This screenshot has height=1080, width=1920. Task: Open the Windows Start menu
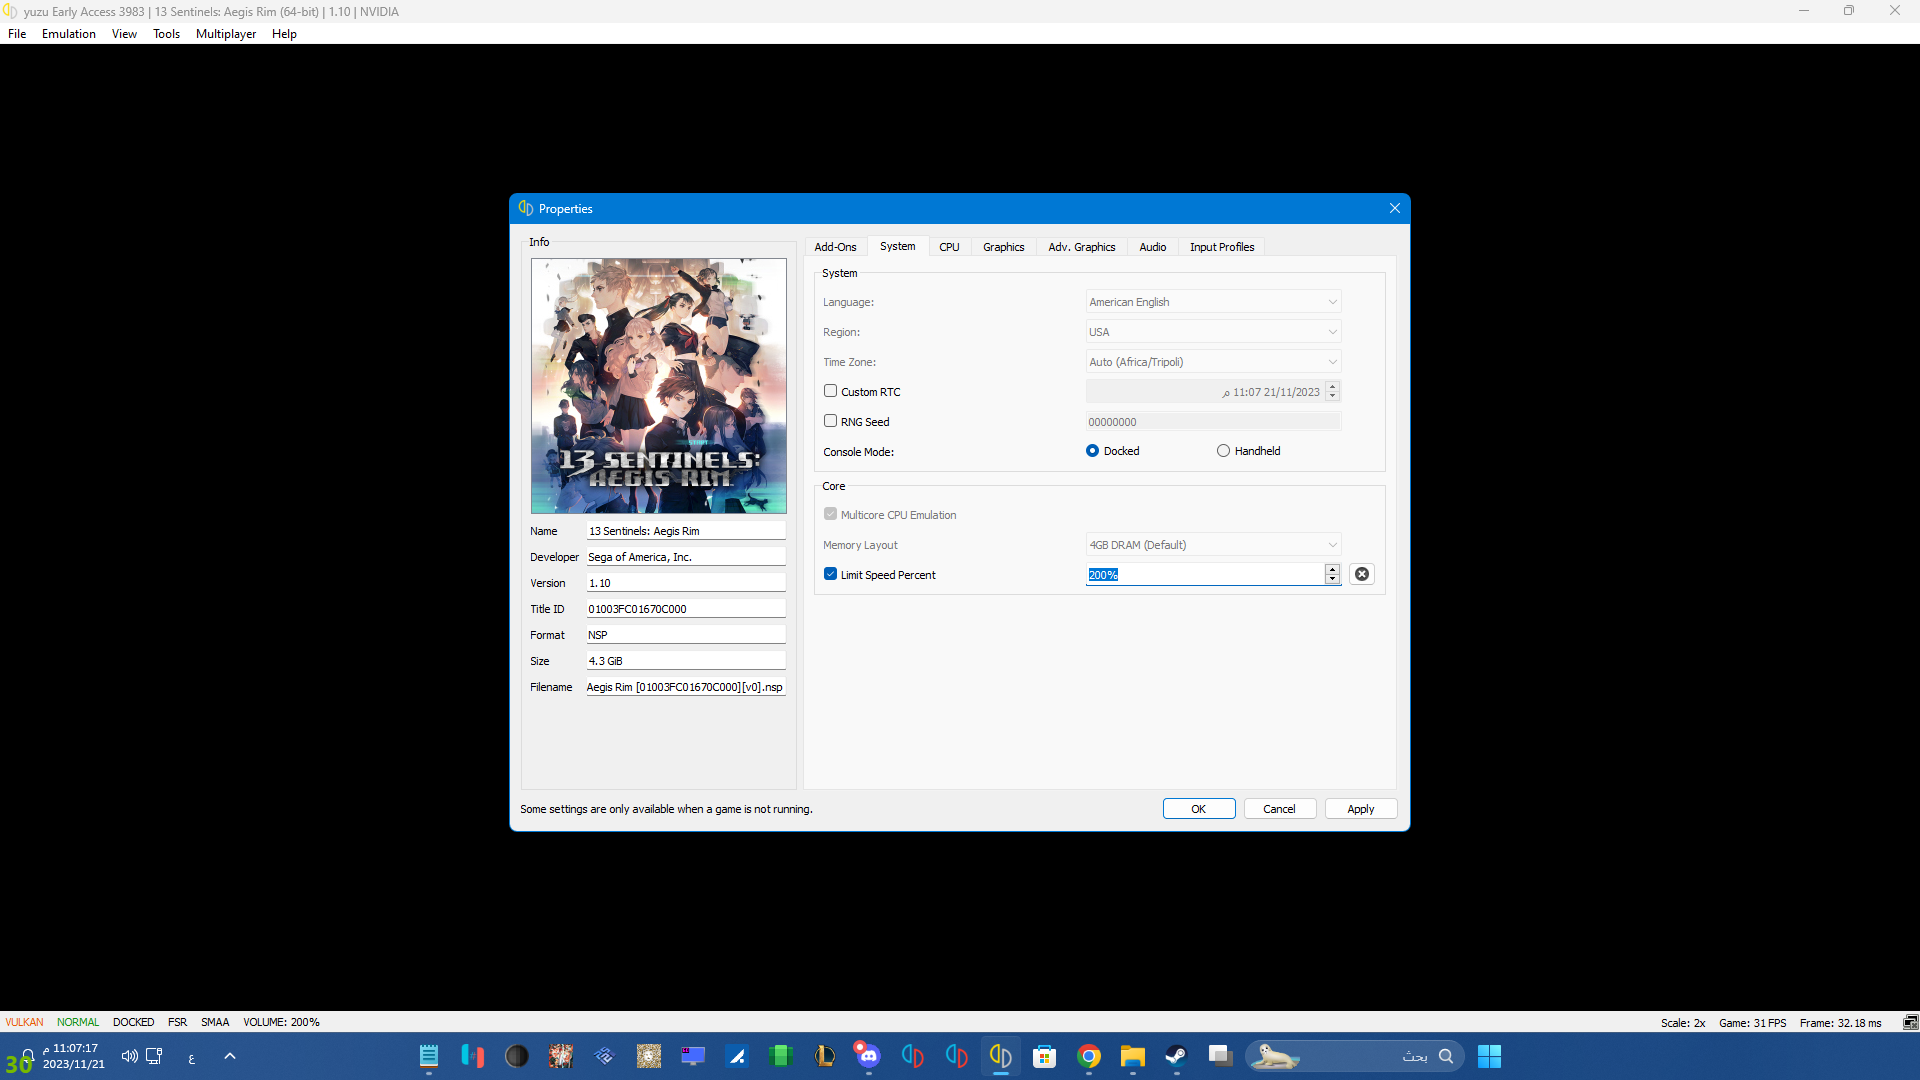[x=1489, y=1056]
